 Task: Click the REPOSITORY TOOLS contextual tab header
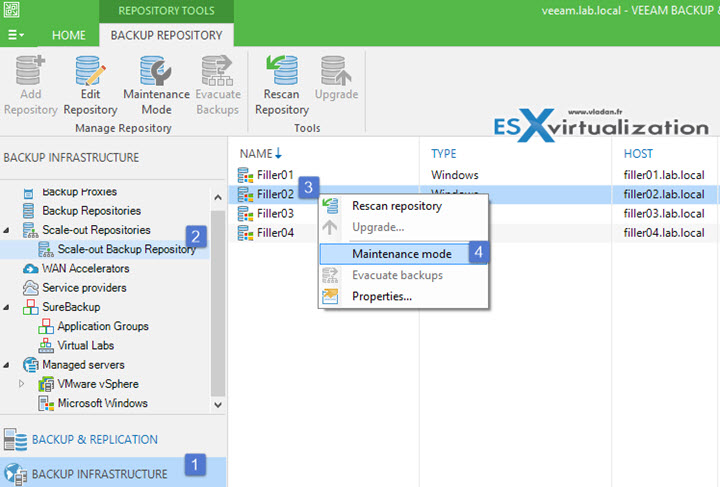(166, 11)
